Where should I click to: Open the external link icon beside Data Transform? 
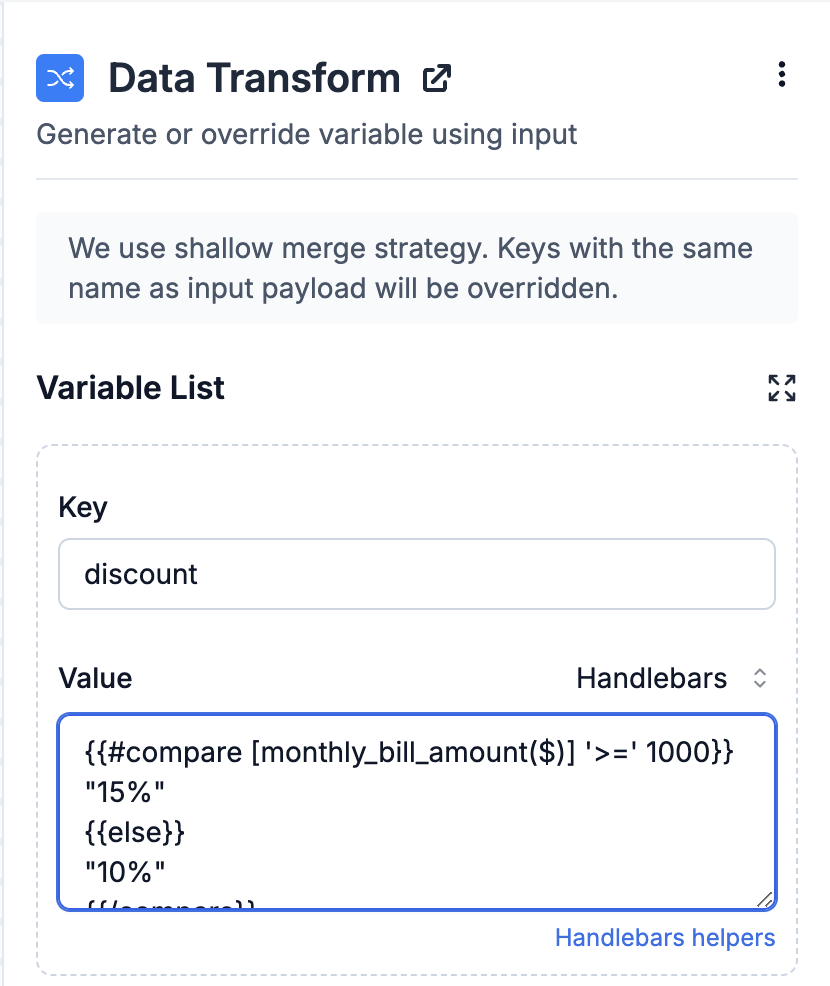coord(436,79)
